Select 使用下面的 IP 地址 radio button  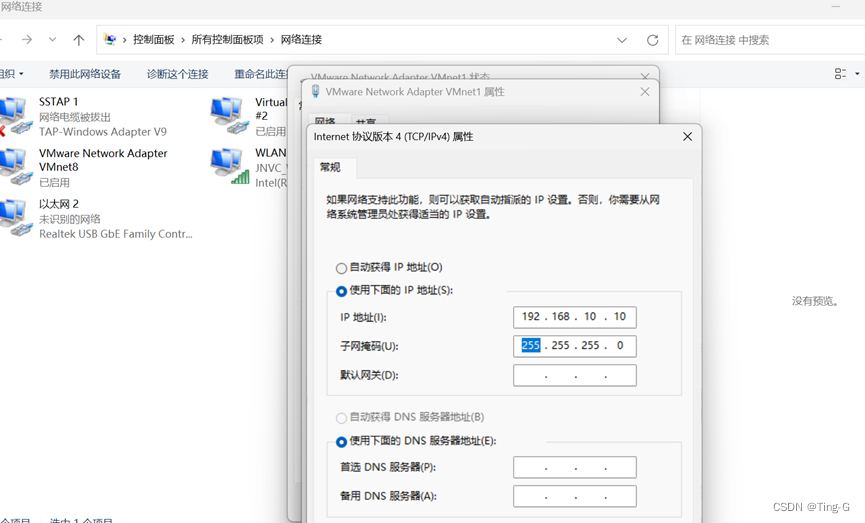(341, 291)
